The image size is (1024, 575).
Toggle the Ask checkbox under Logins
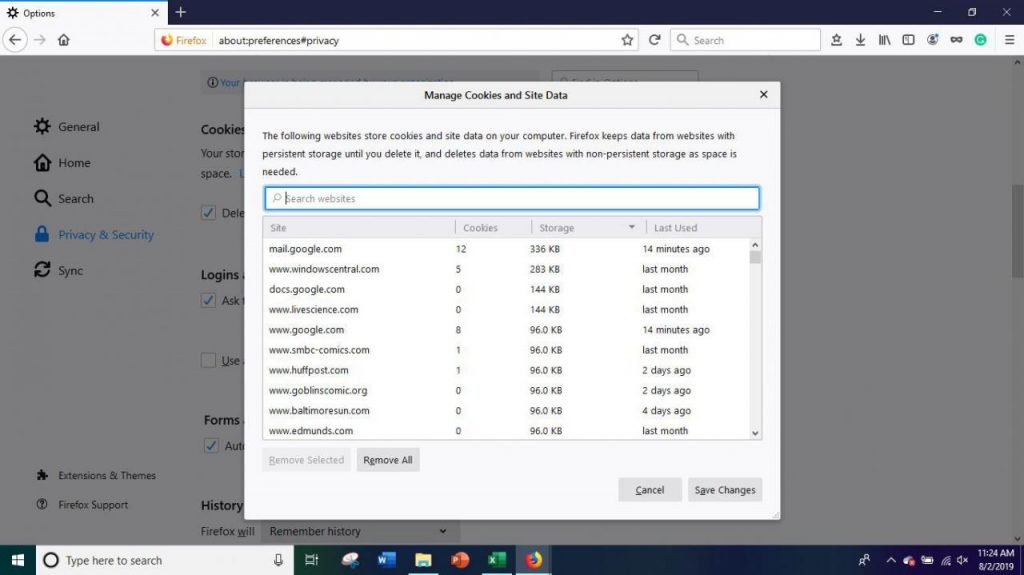(x=208, y=300)
